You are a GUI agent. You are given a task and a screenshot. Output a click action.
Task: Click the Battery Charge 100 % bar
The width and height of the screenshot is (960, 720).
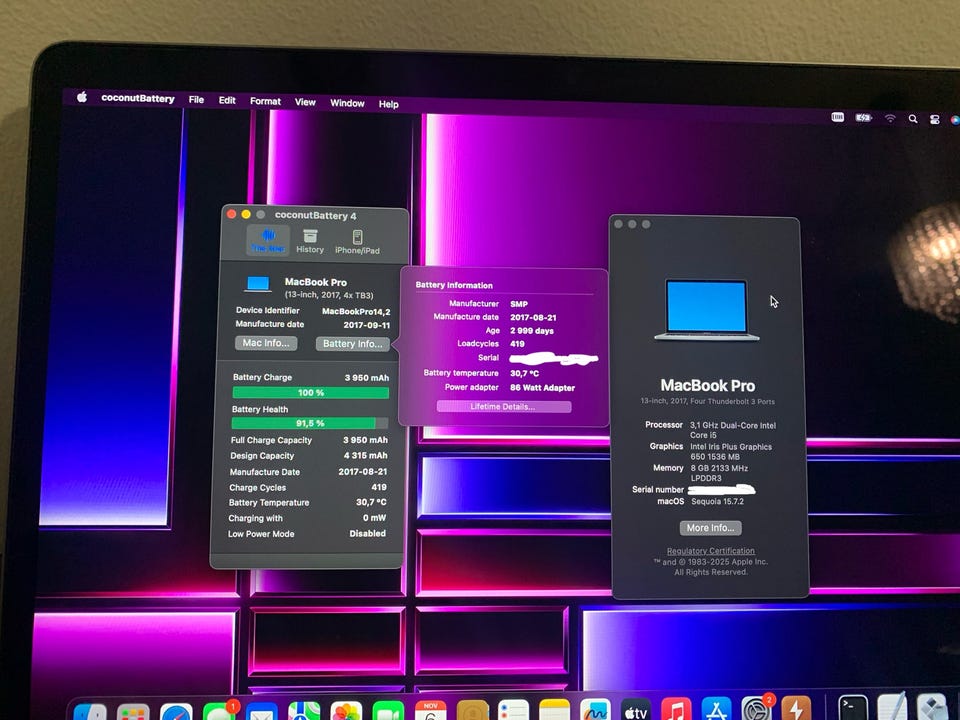[x=310, y=392]
